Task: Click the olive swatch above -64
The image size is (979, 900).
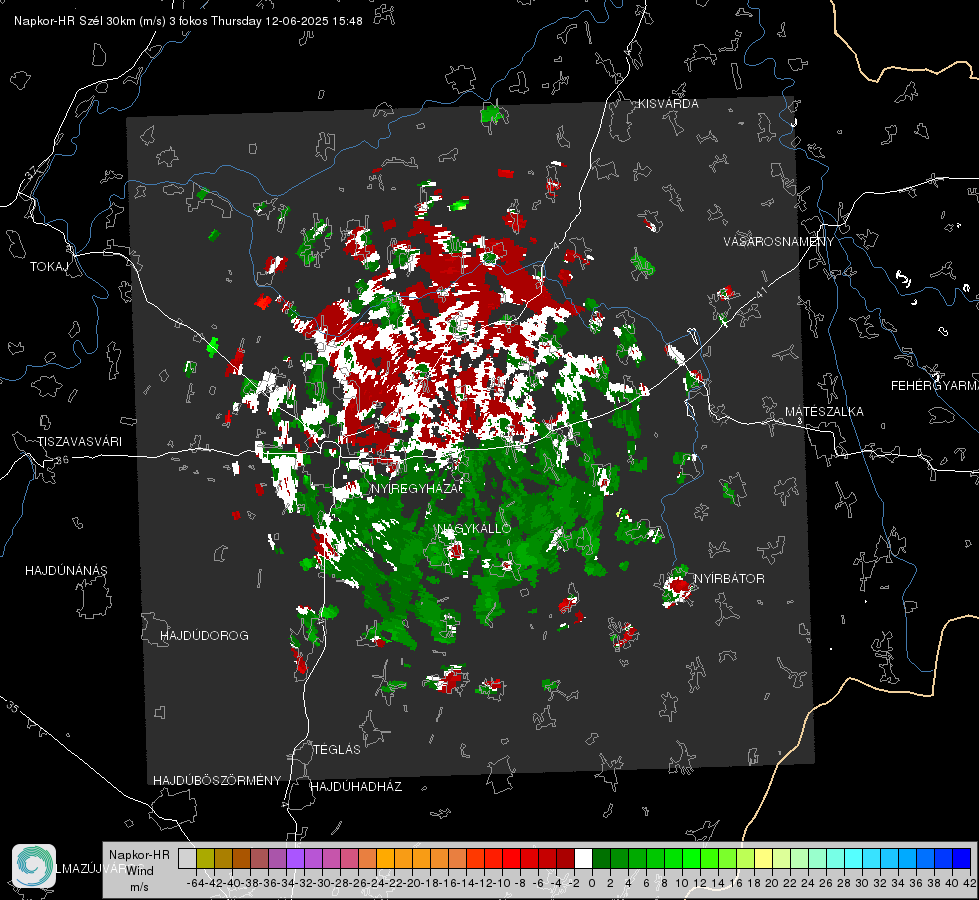Action: pyautogui.click(x=205, y=858)
